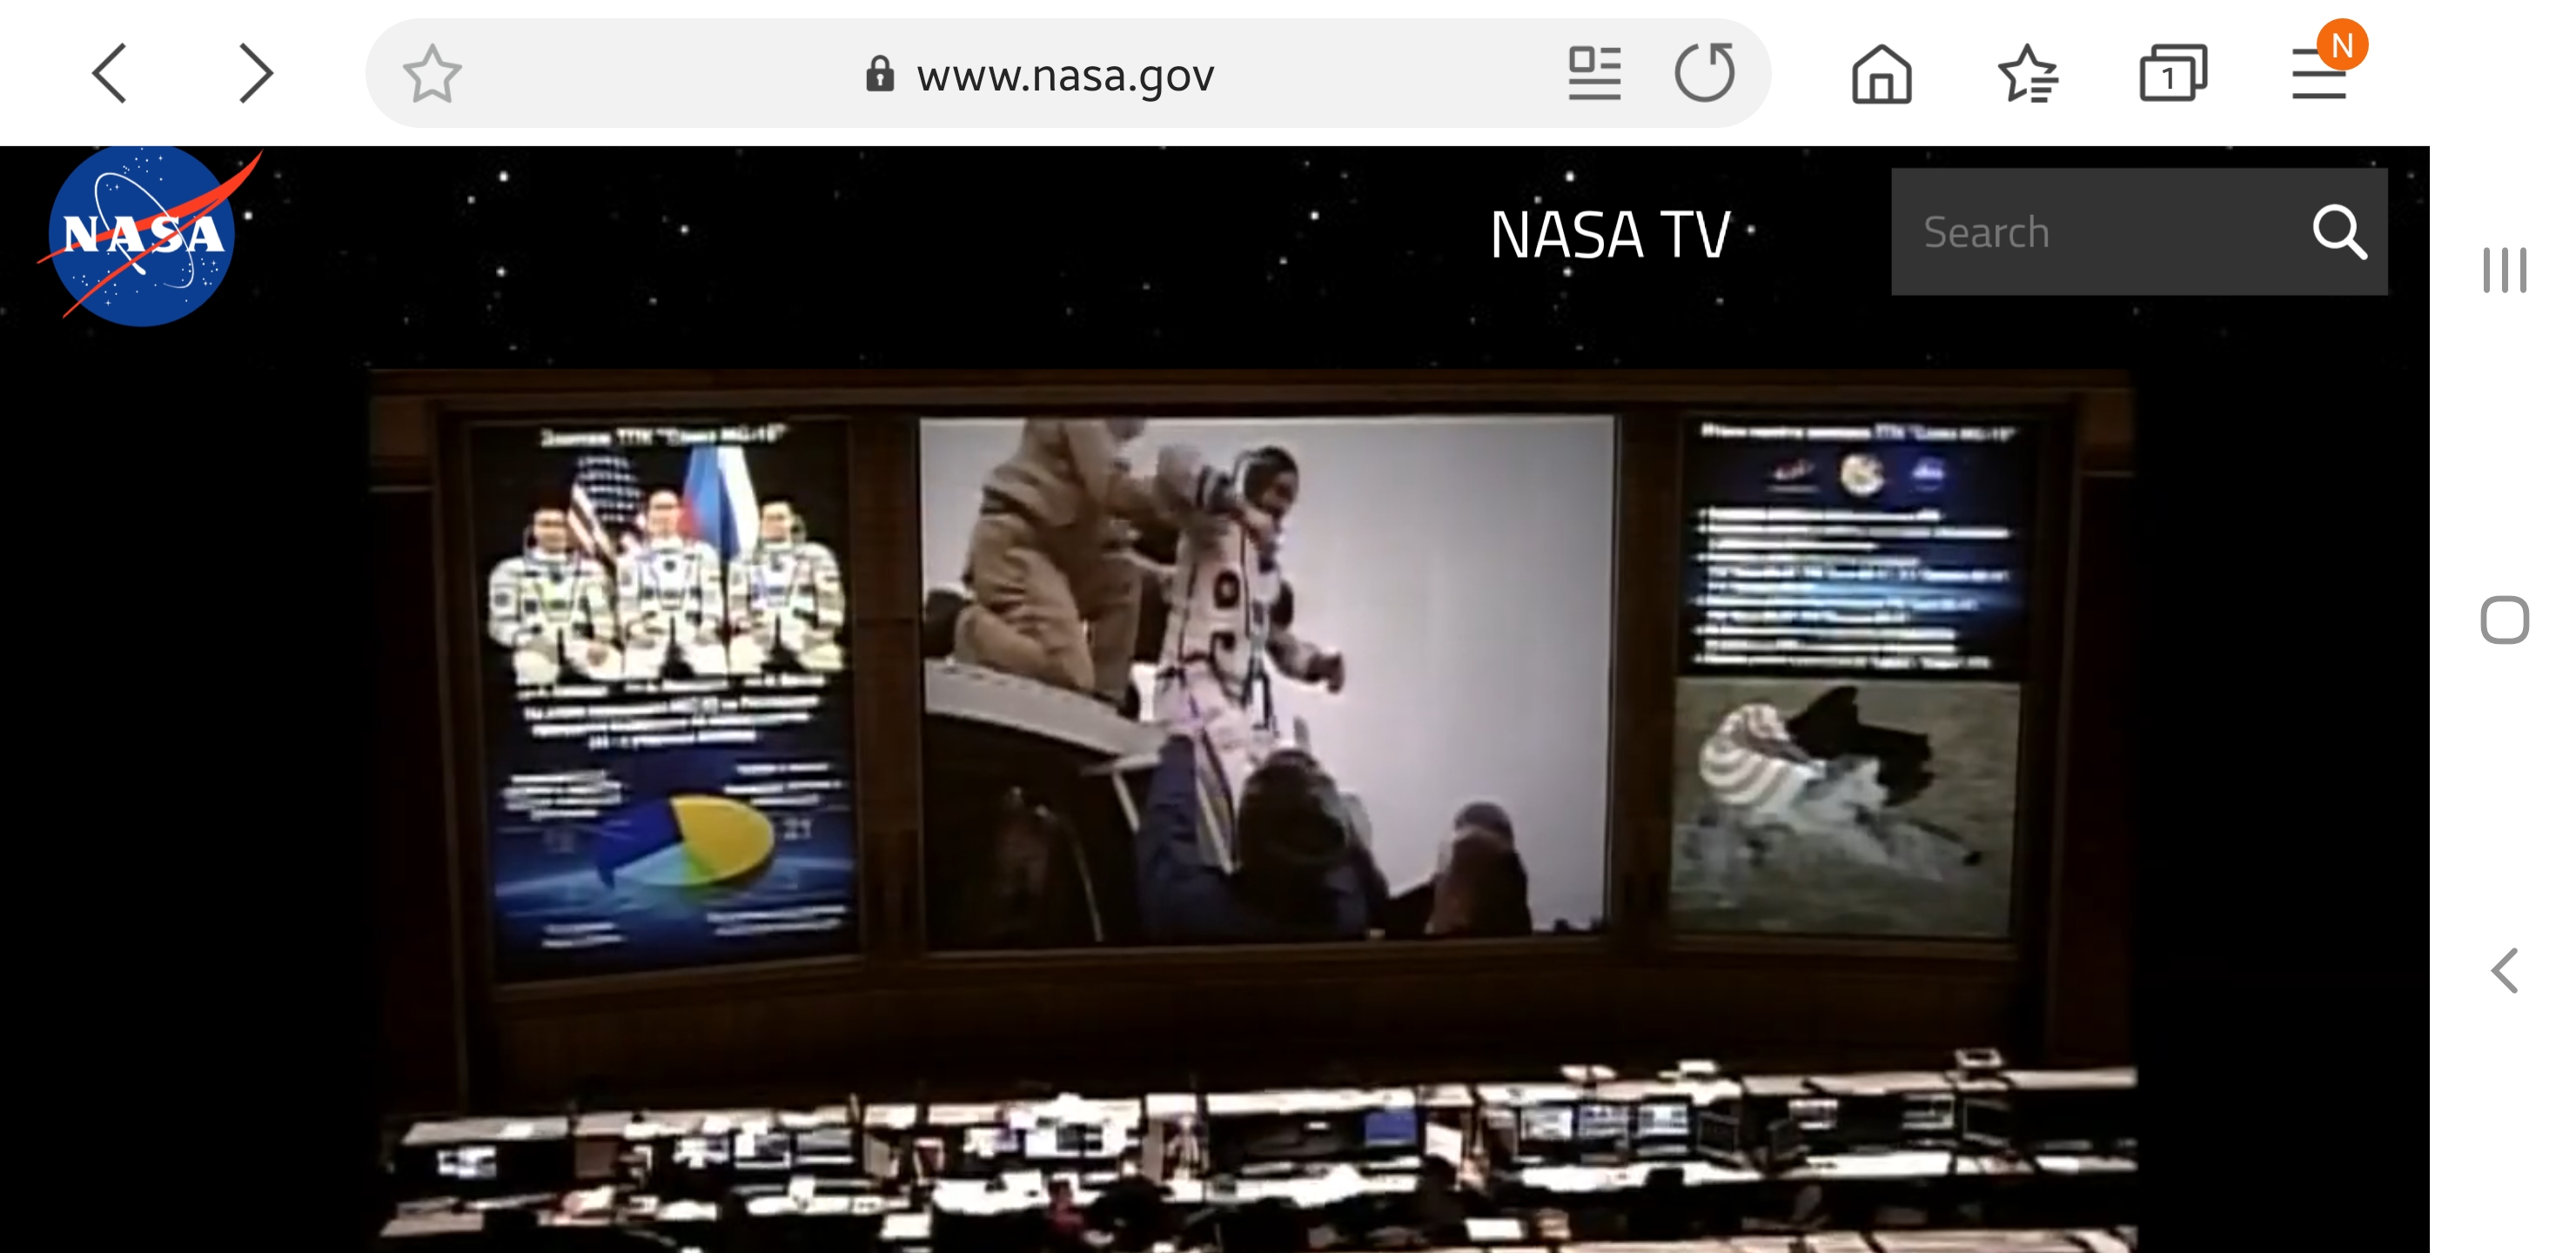
Task: Open browser hamburger menu
Action: 2318,77
